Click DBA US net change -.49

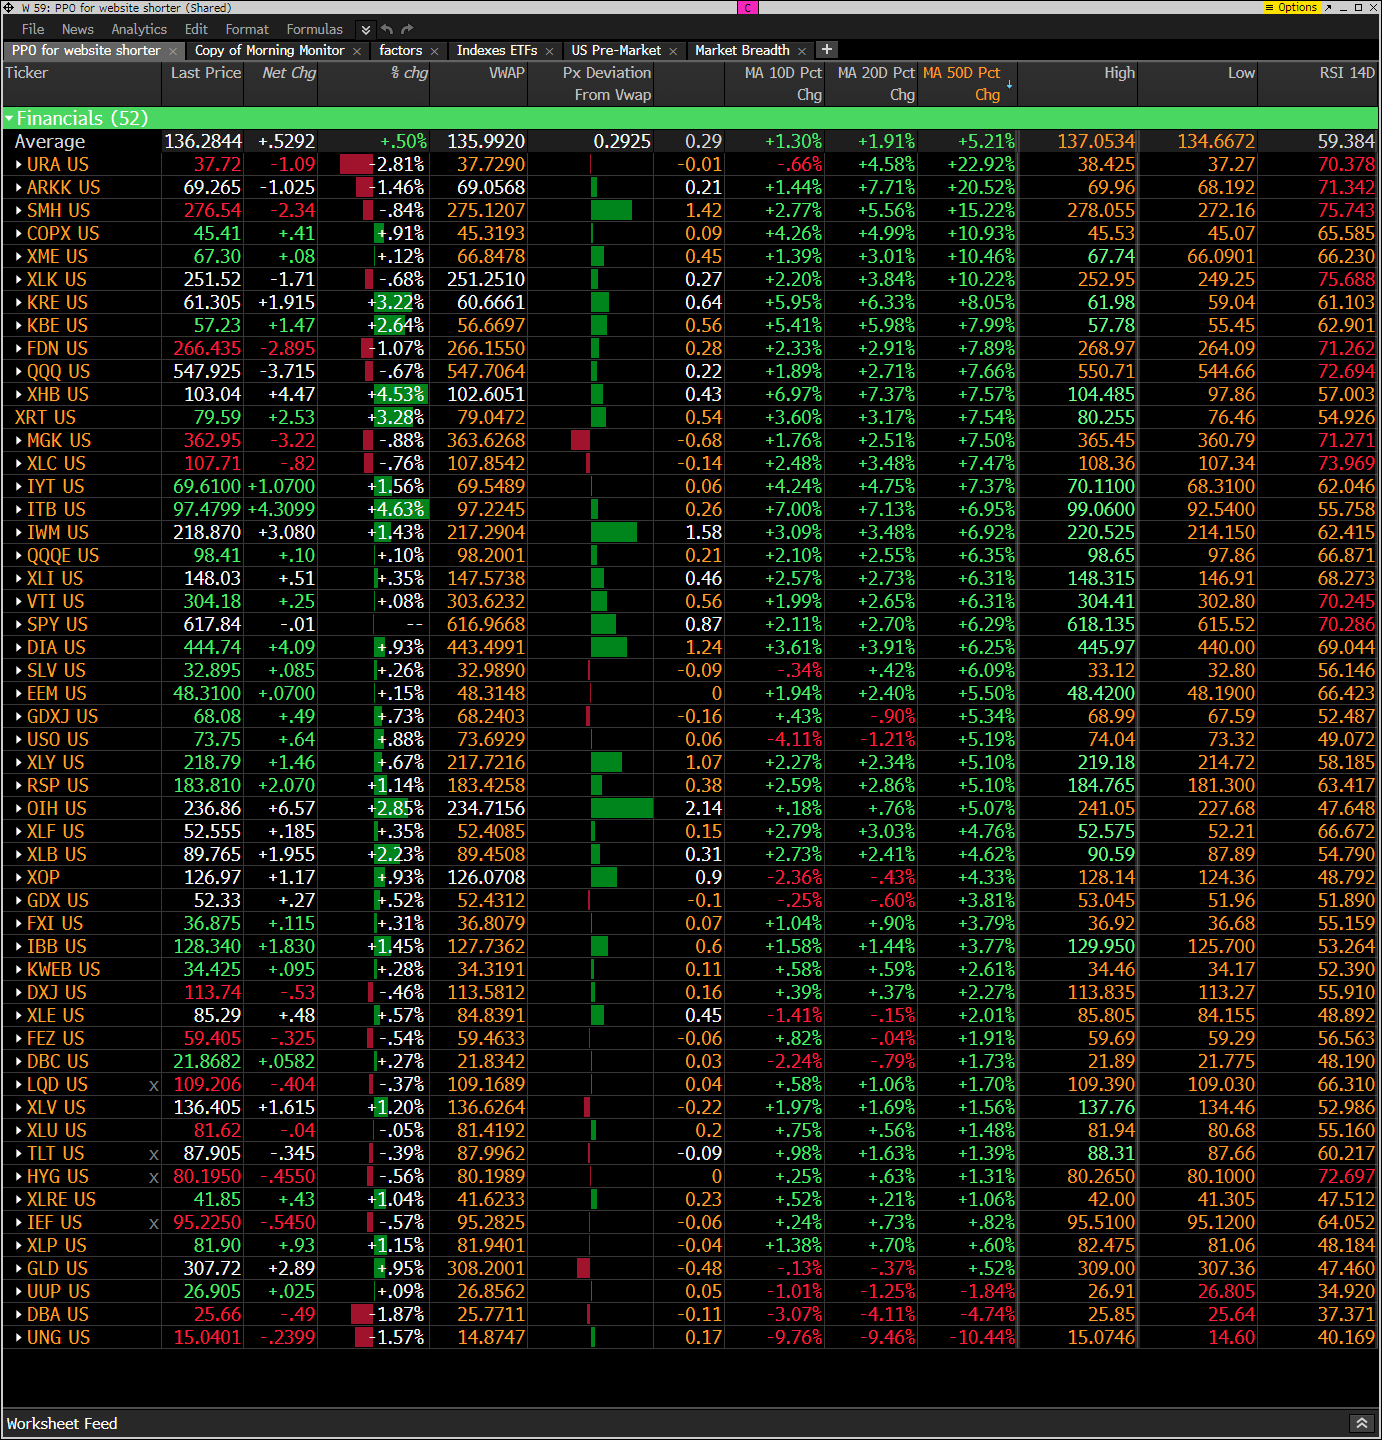click(x=297, y=1314)
